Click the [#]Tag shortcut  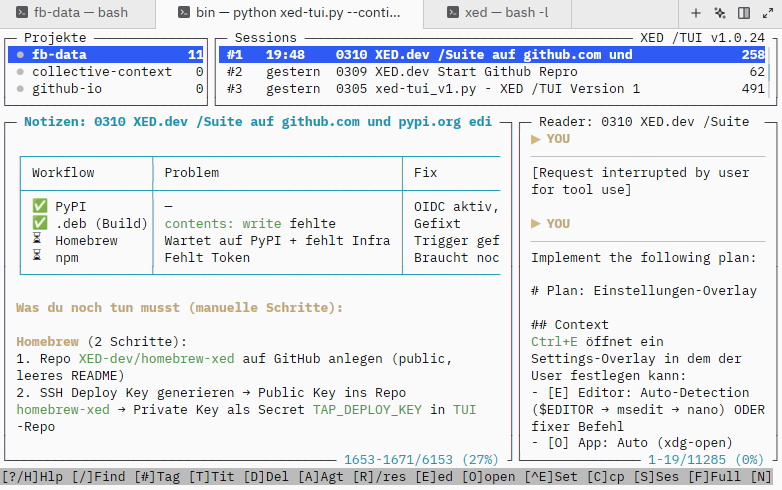coord(157,477)
